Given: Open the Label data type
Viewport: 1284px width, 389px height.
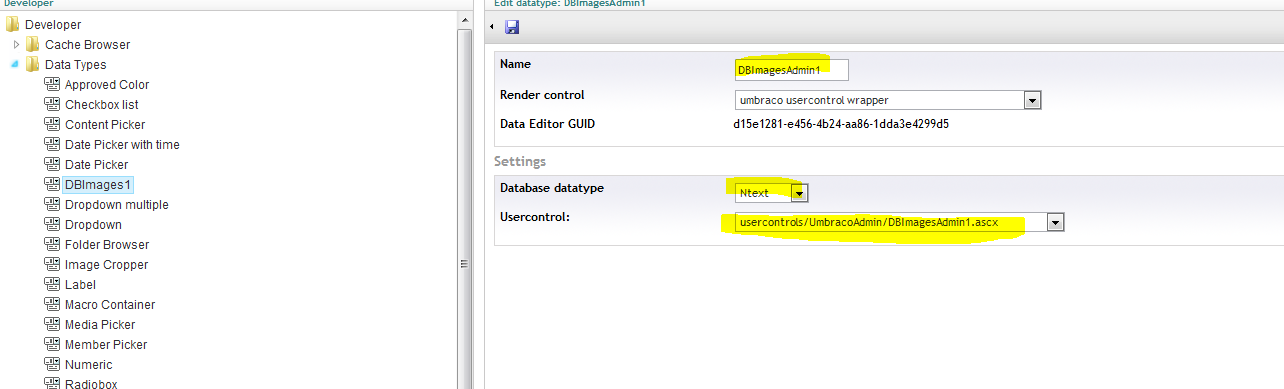Looking at the screenshot, I should [80, 284].
